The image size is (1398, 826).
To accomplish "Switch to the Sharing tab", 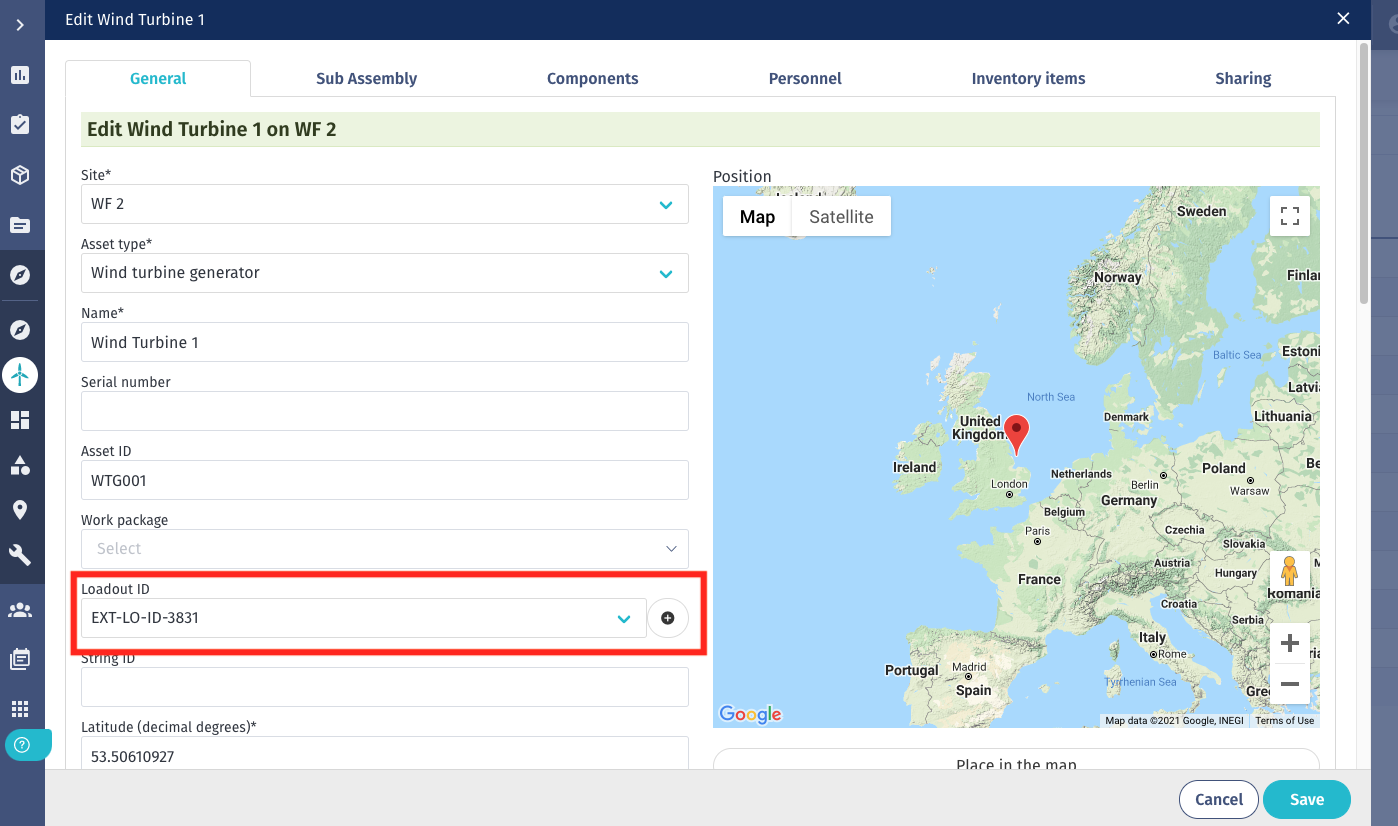I will [x=1243, y=79].
